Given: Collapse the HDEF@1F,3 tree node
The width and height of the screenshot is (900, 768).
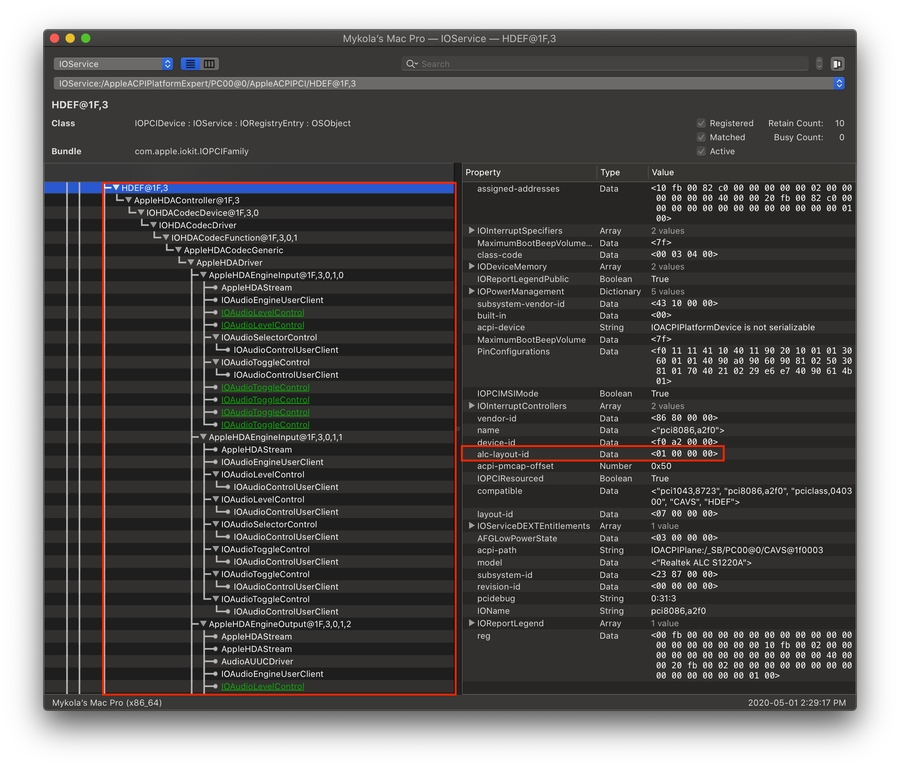Looking at the screenshot, I should [x=116, y=188].
